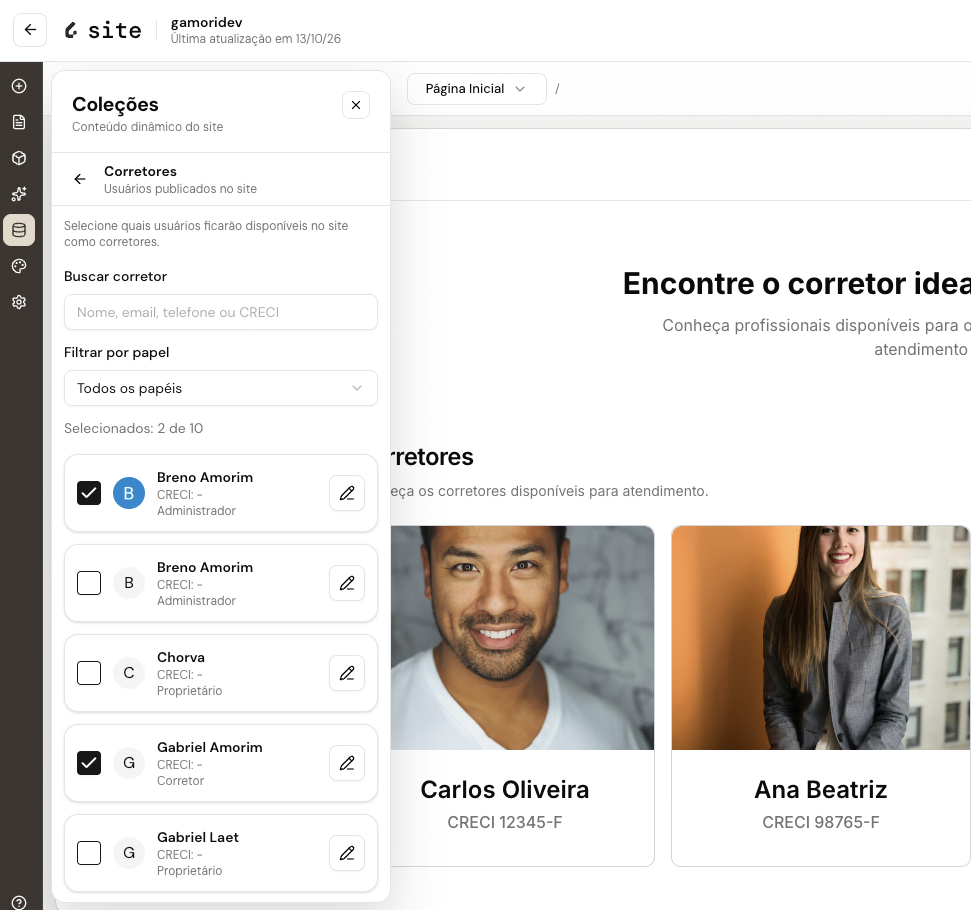Click the G avatar of Gabriel Amorim
The height and width of the screenshot is (910, 971).
point(129,763)
